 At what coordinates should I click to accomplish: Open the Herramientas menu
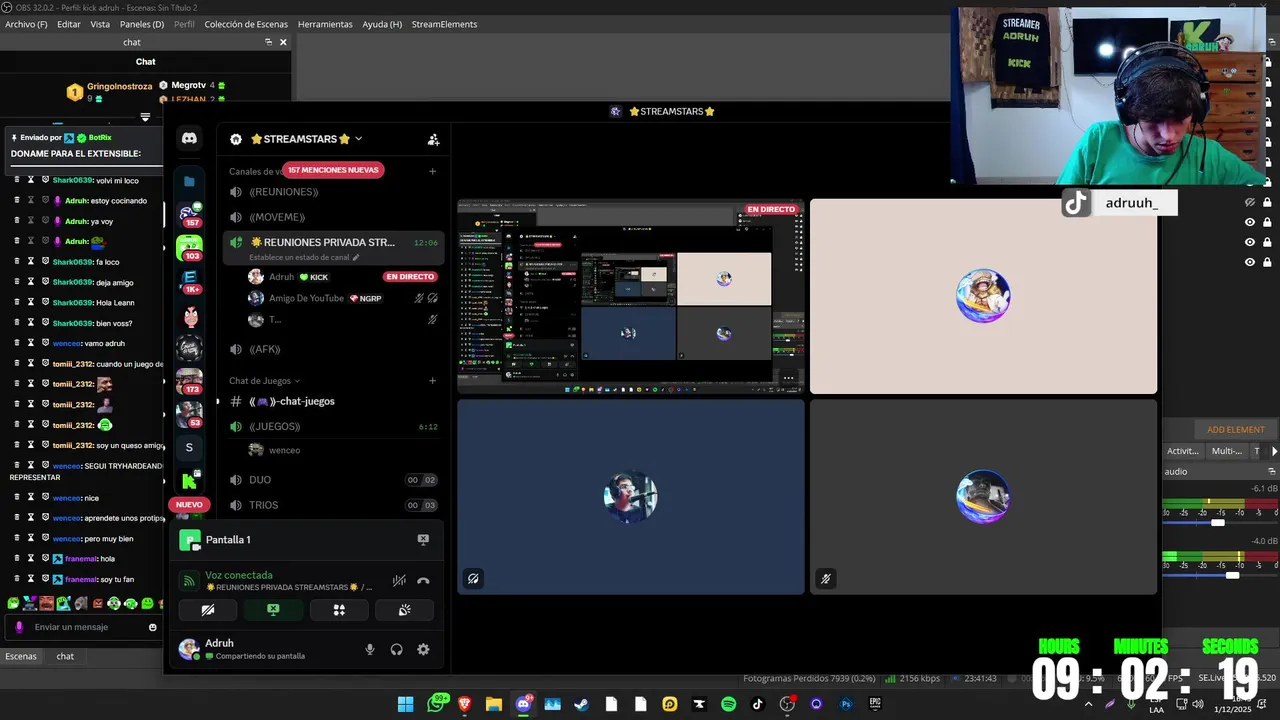pos(325,24)
